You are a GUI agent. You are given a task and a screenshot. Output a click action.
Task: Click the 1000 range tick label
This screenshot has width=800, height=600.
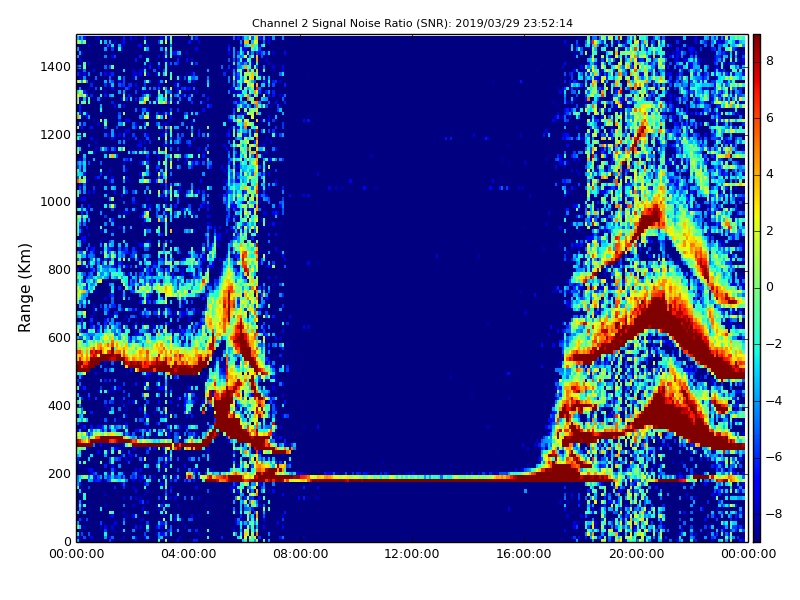coord(56,202)
